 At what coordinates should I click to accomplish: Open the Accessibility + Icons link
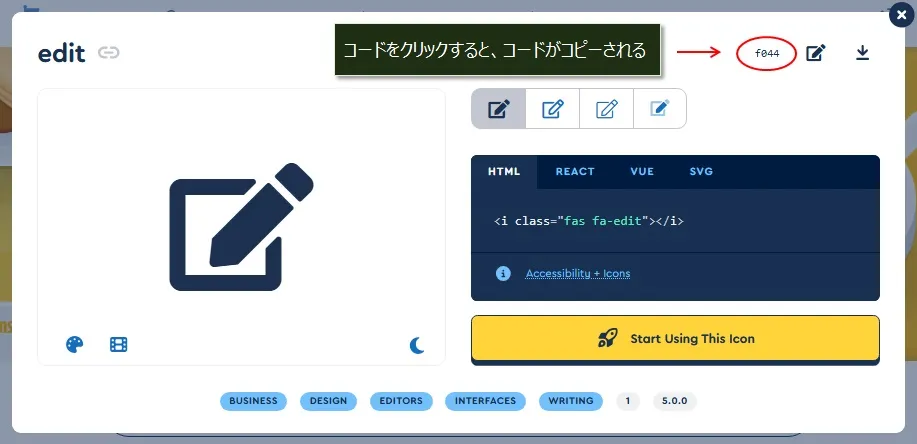click(x=577, y=274)
